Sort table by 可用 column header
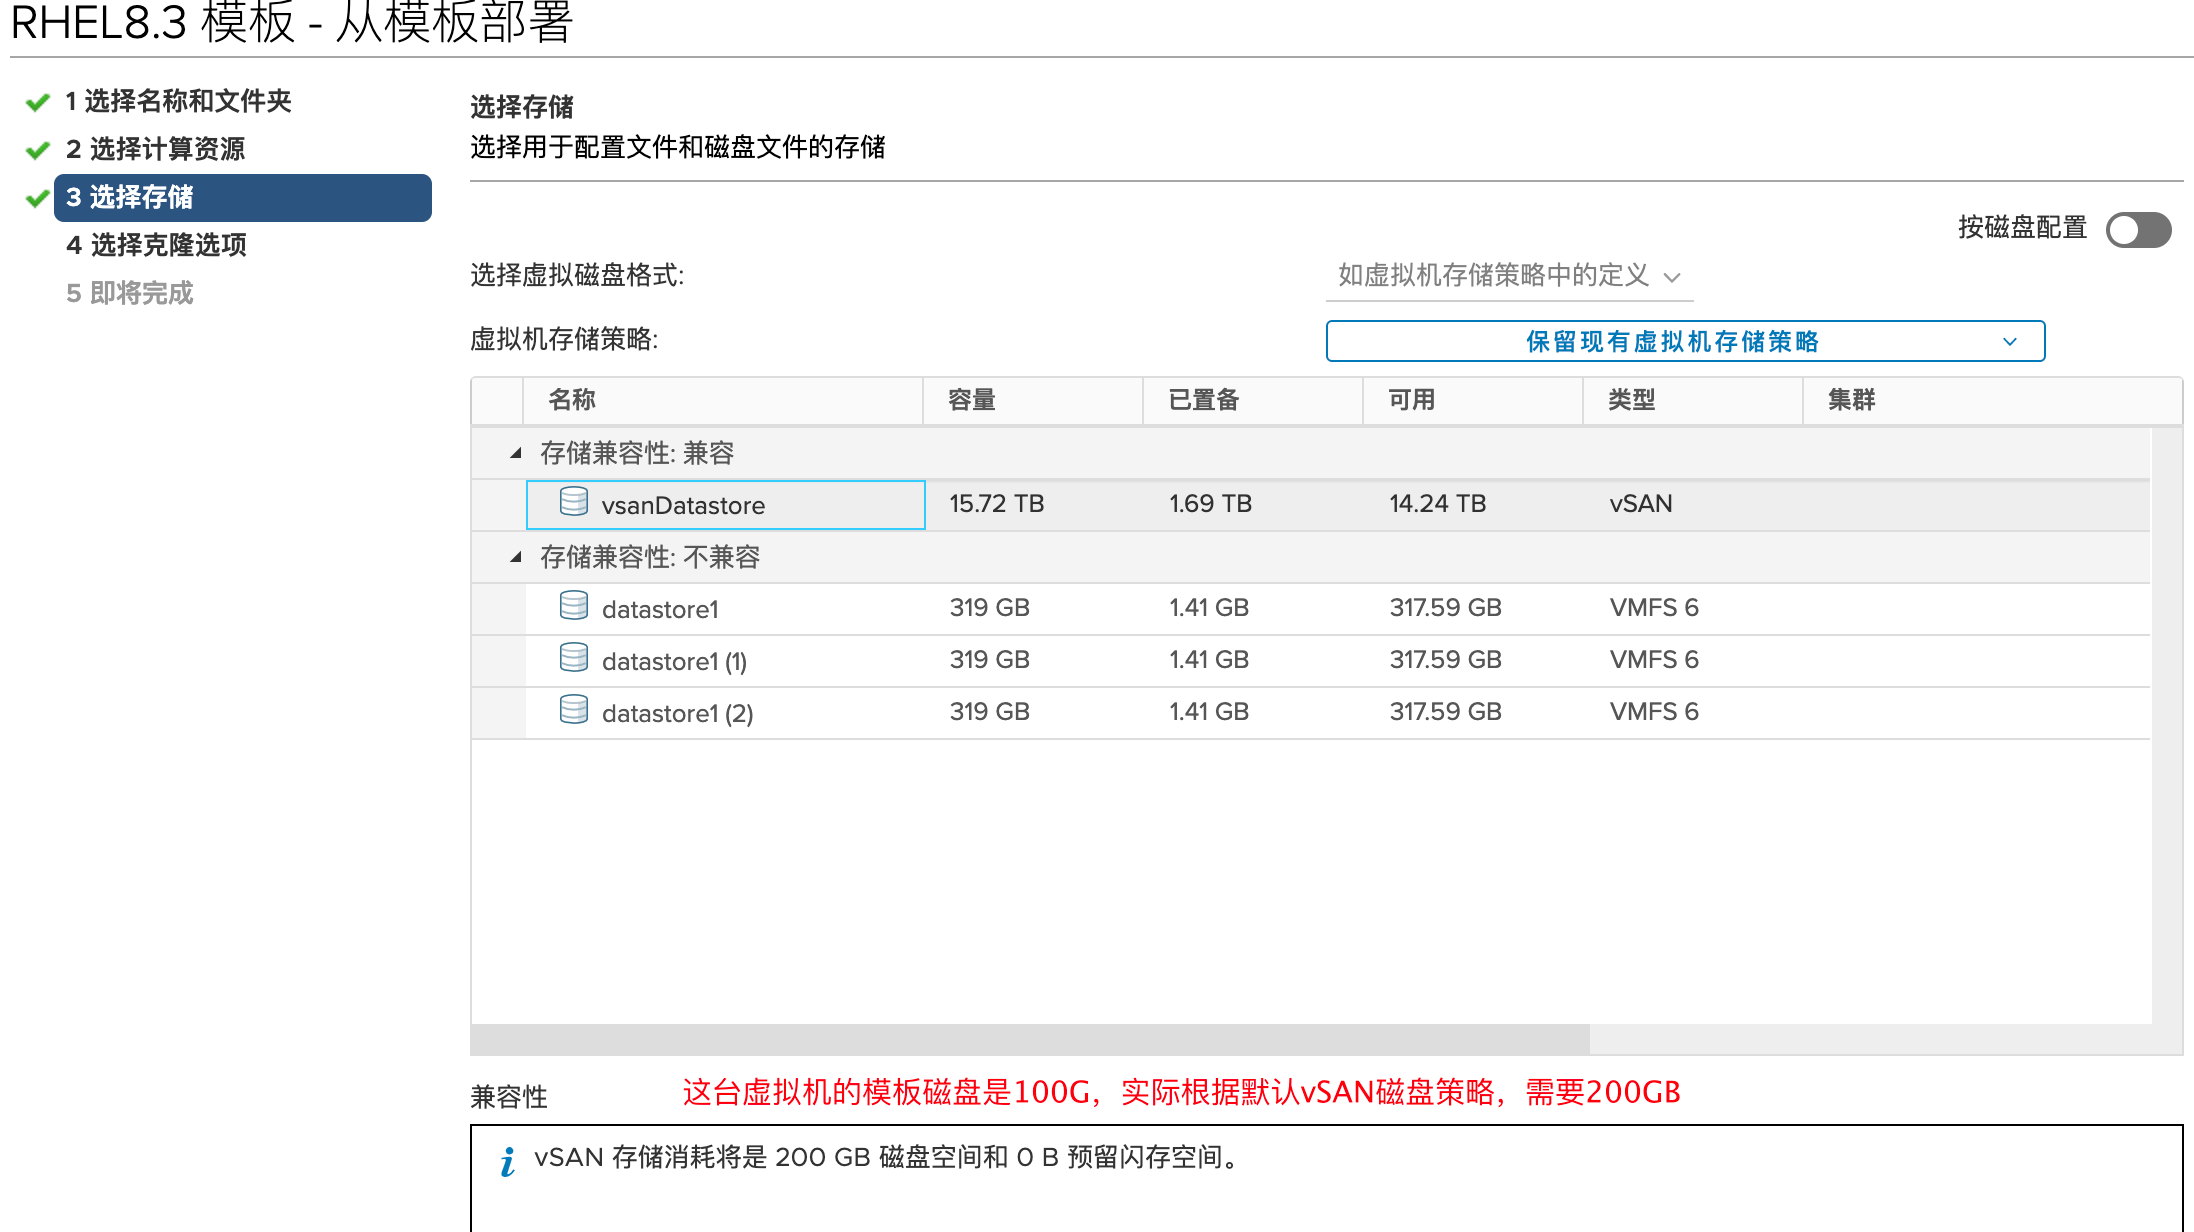 coord(1412,400)
